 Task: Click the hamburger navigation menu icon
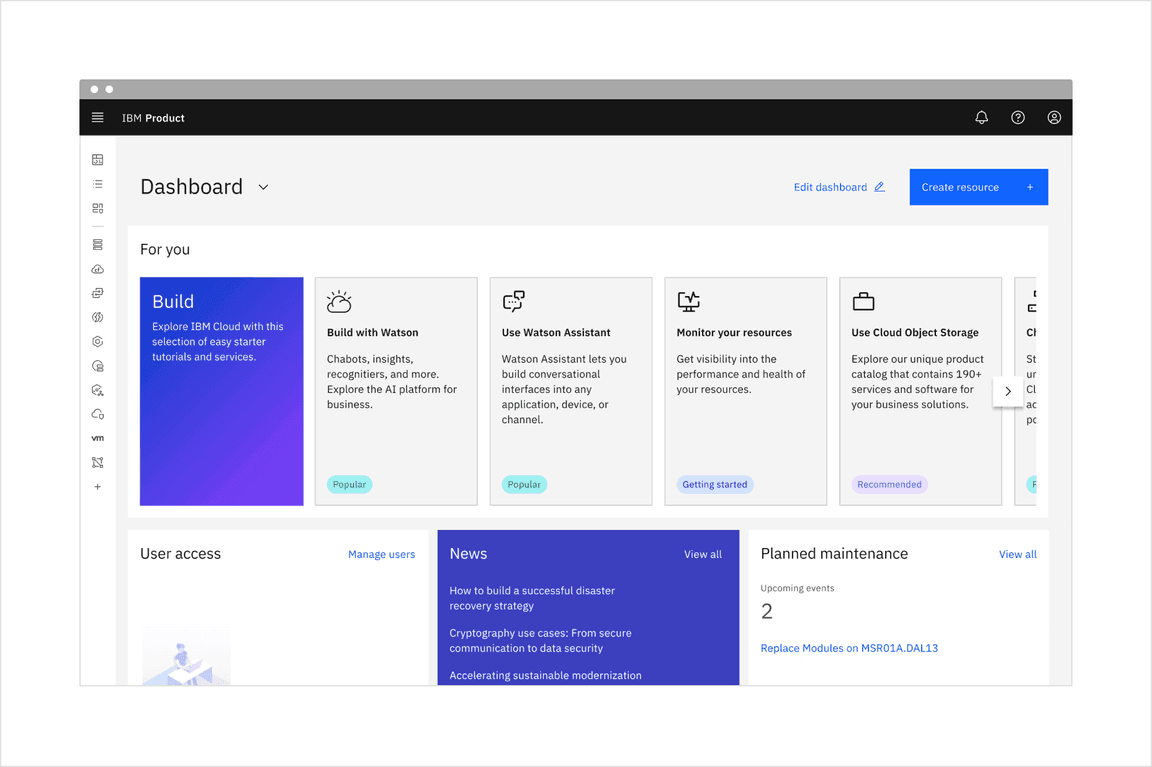pyautogui.click(x=97, y=117)
